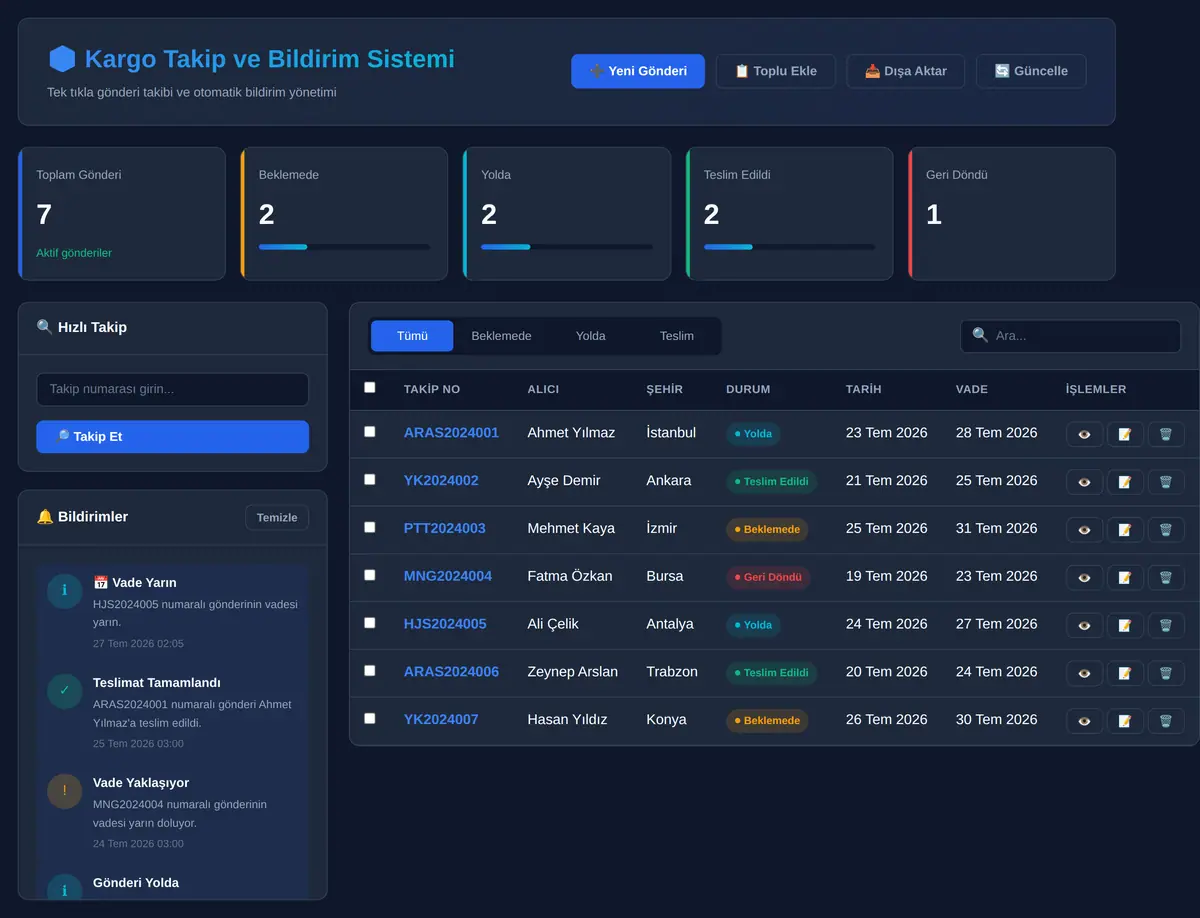Click the Yeni Gönderi button
Image resolution: width=1200 pixels, height=918 pixels.
638,71
